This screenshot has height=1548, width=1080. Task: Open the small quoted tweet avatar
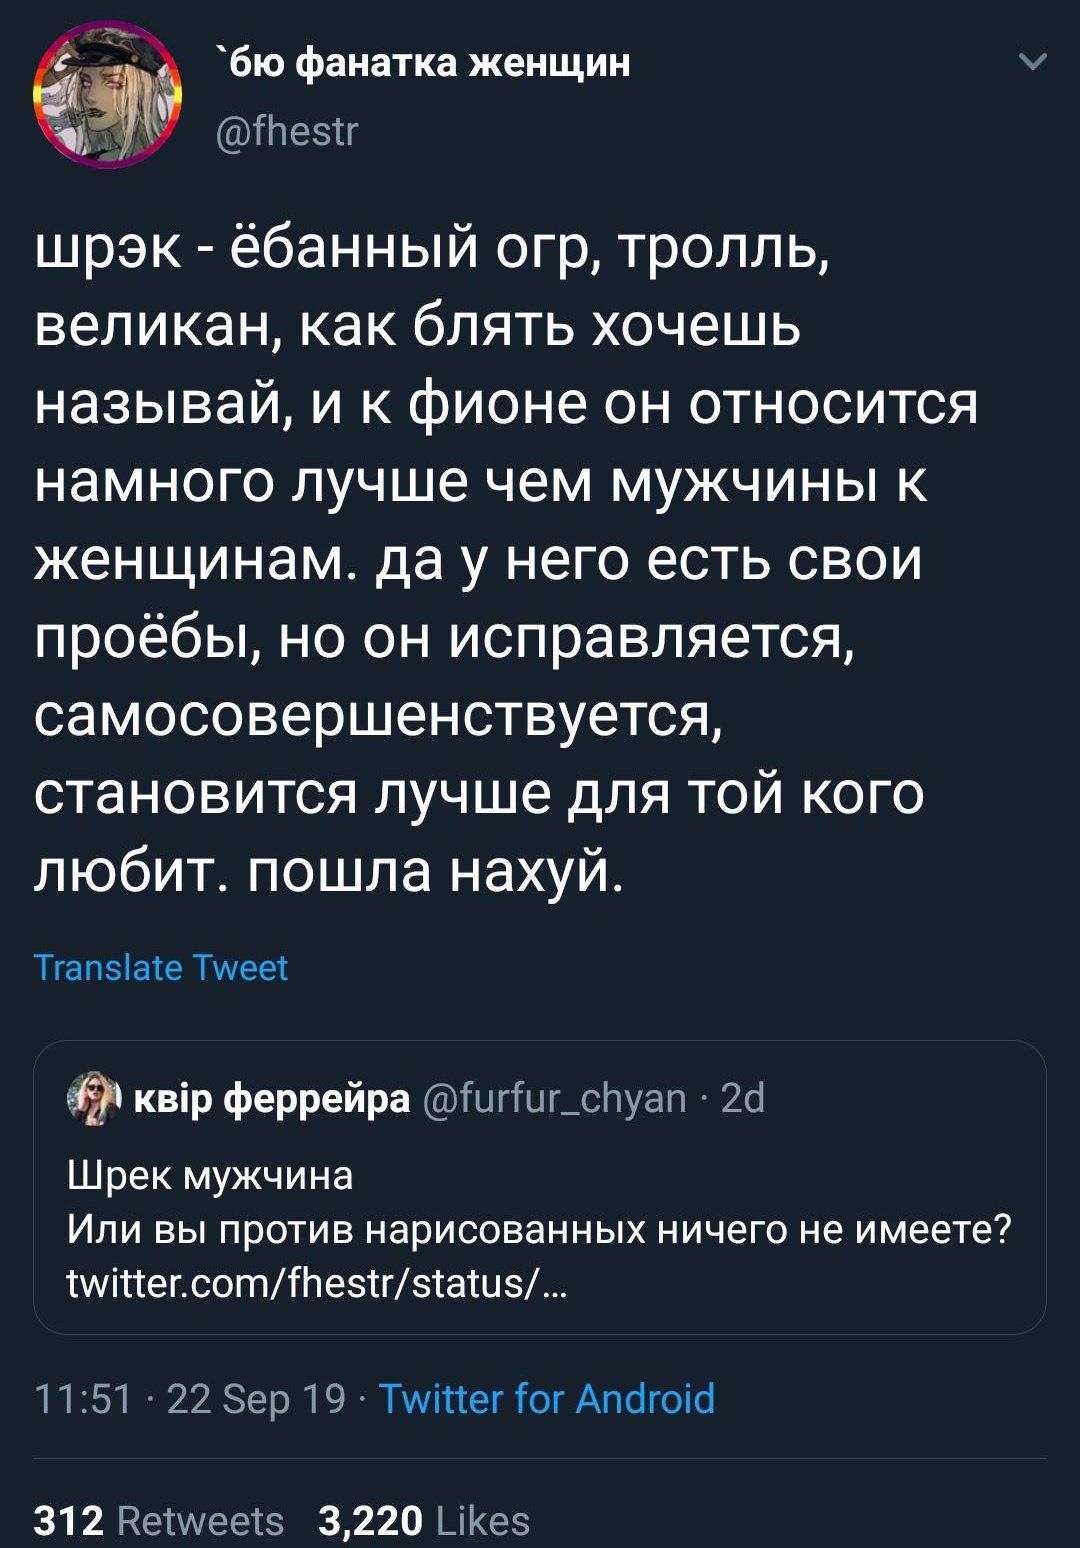93,1098
